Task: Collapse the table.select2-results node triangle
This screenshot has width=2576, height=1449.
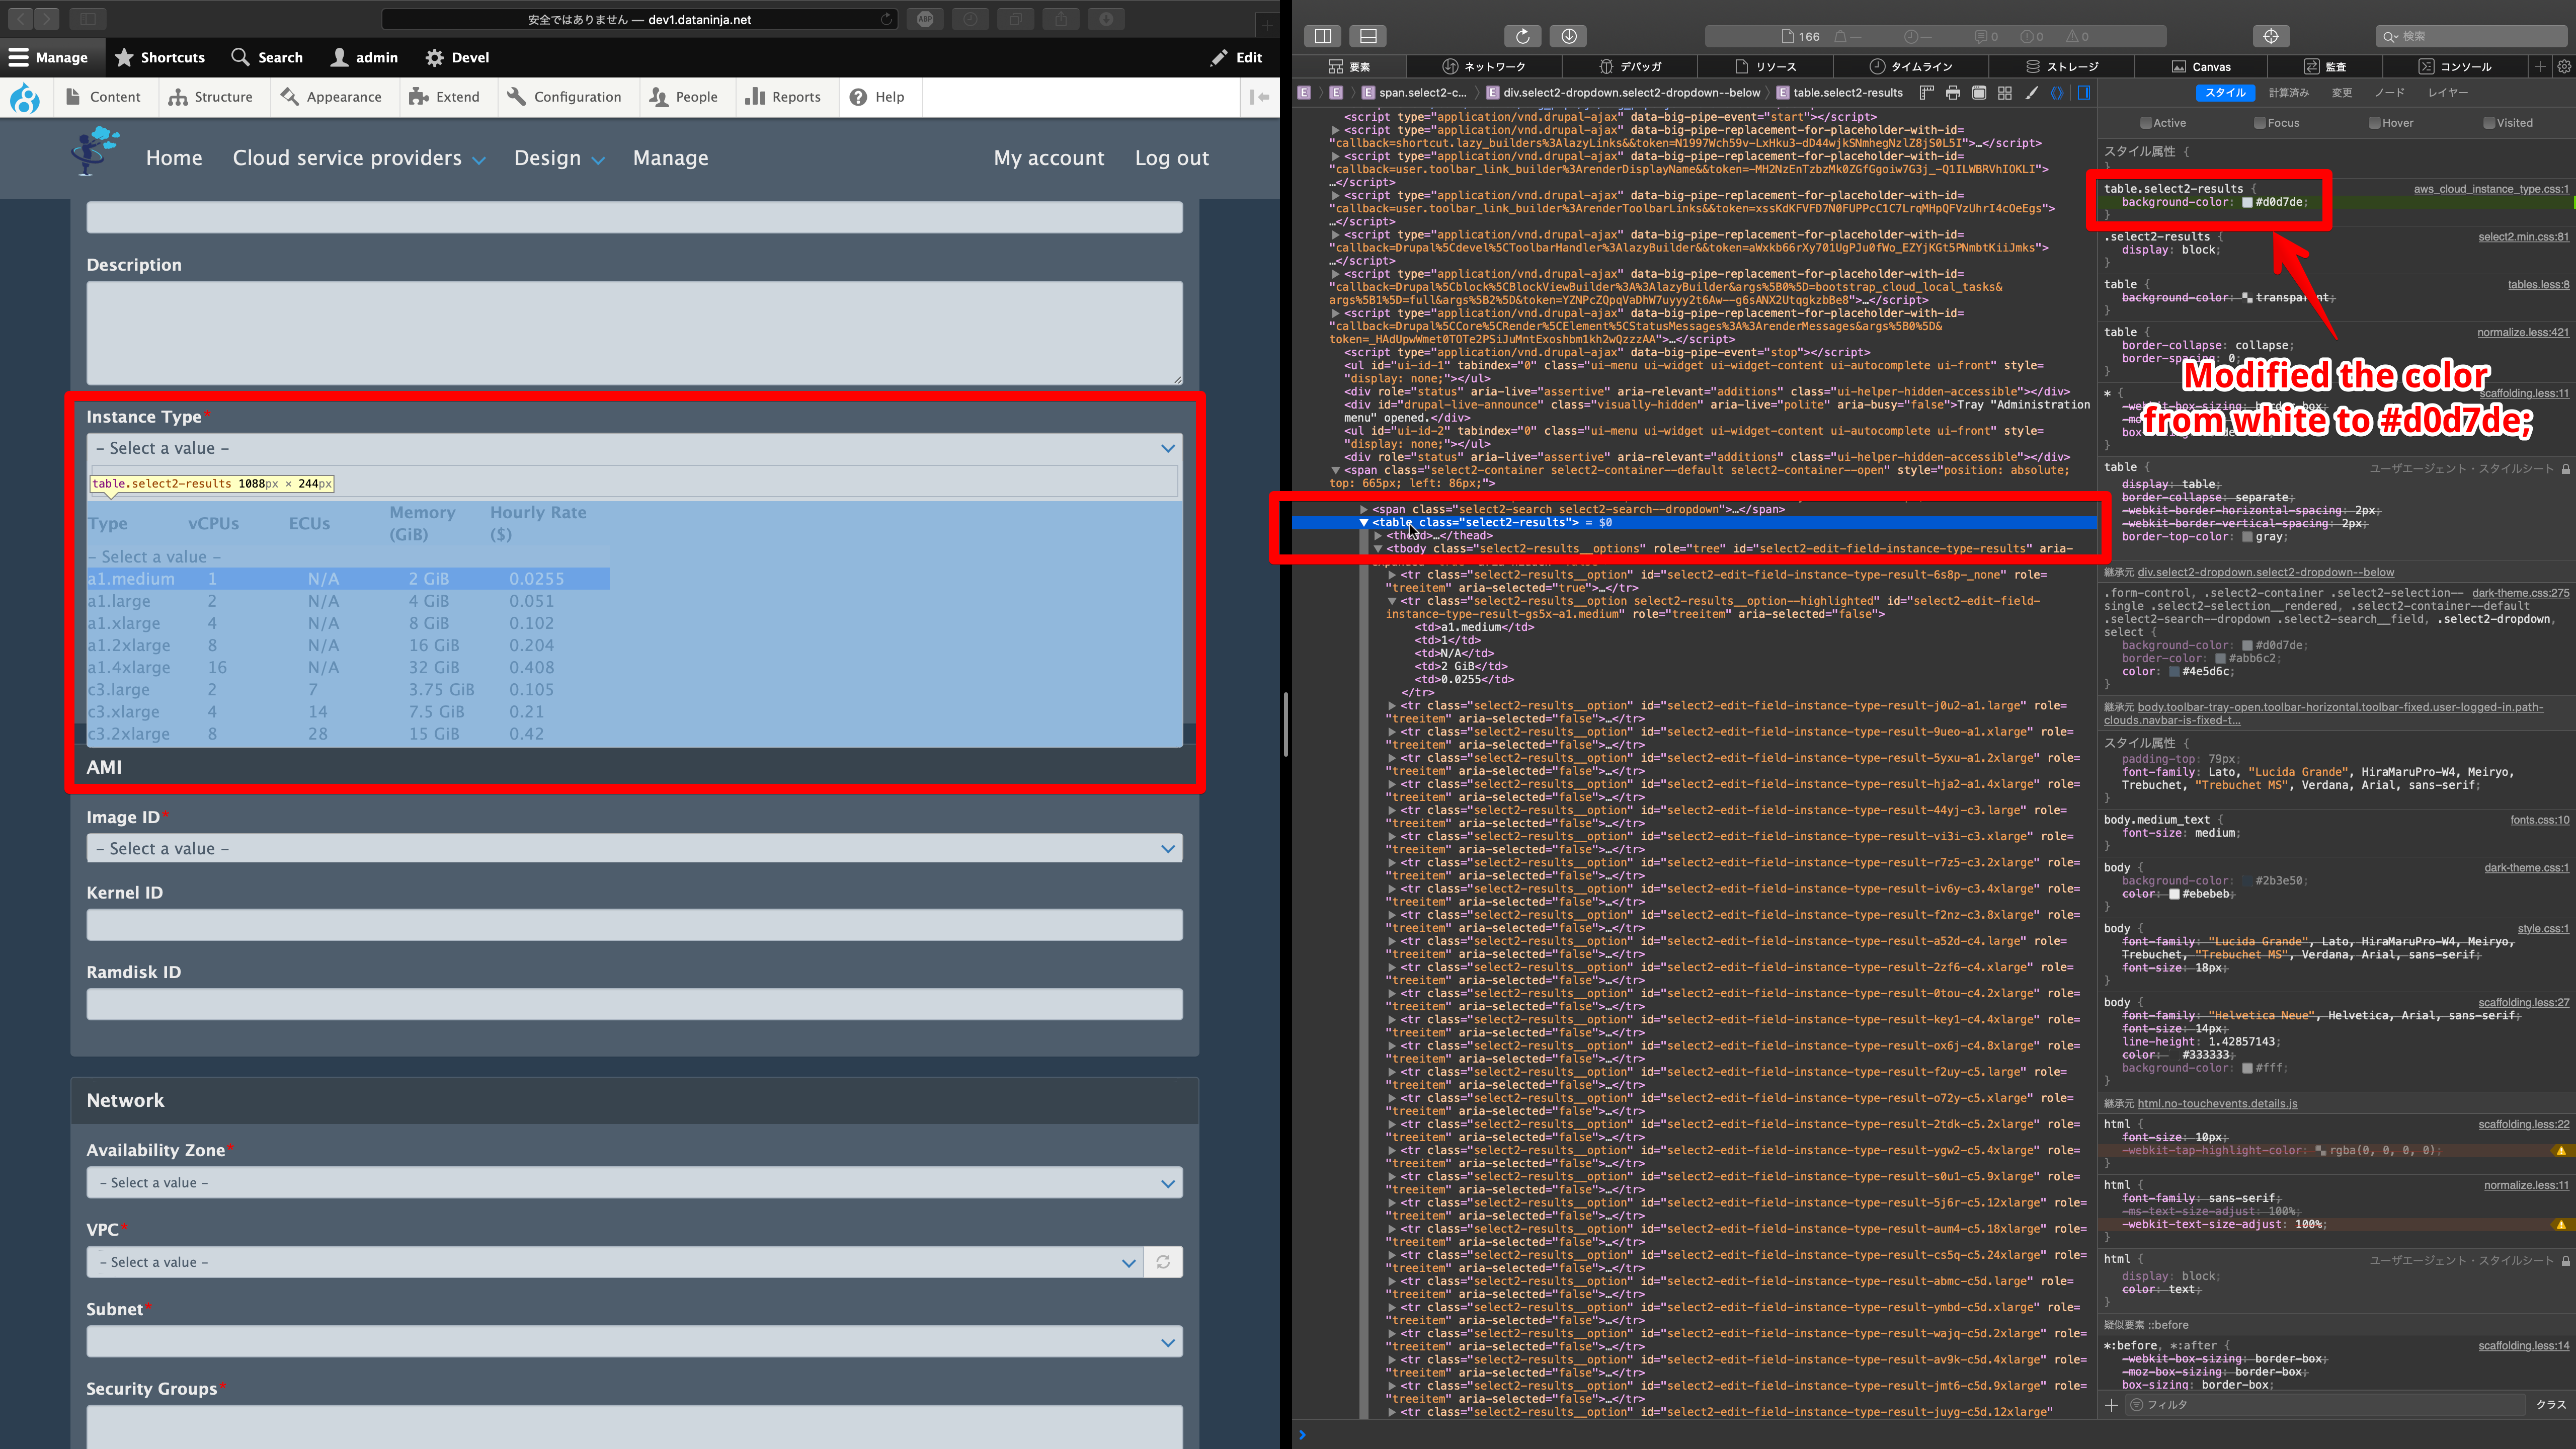Action: (1363, 523)
